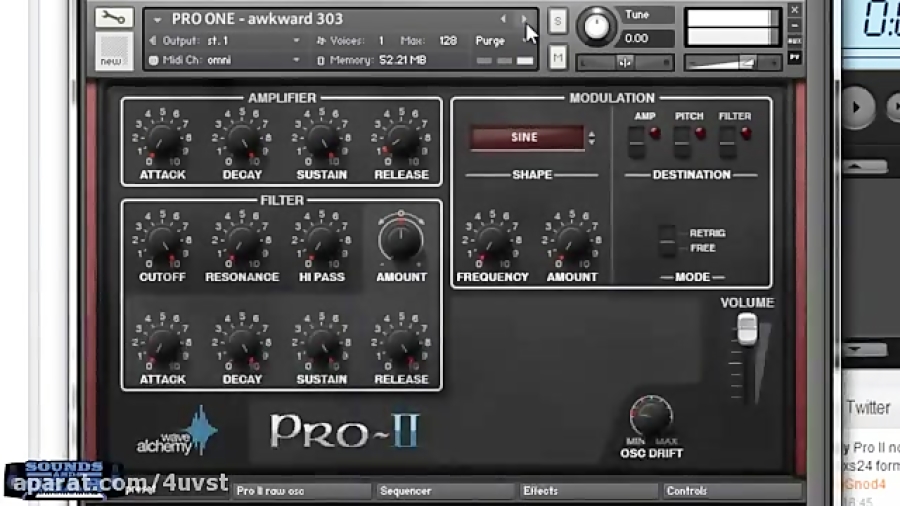The image size is (900, 506).
Task: Click the Max voices value 128
Action: 448,41
